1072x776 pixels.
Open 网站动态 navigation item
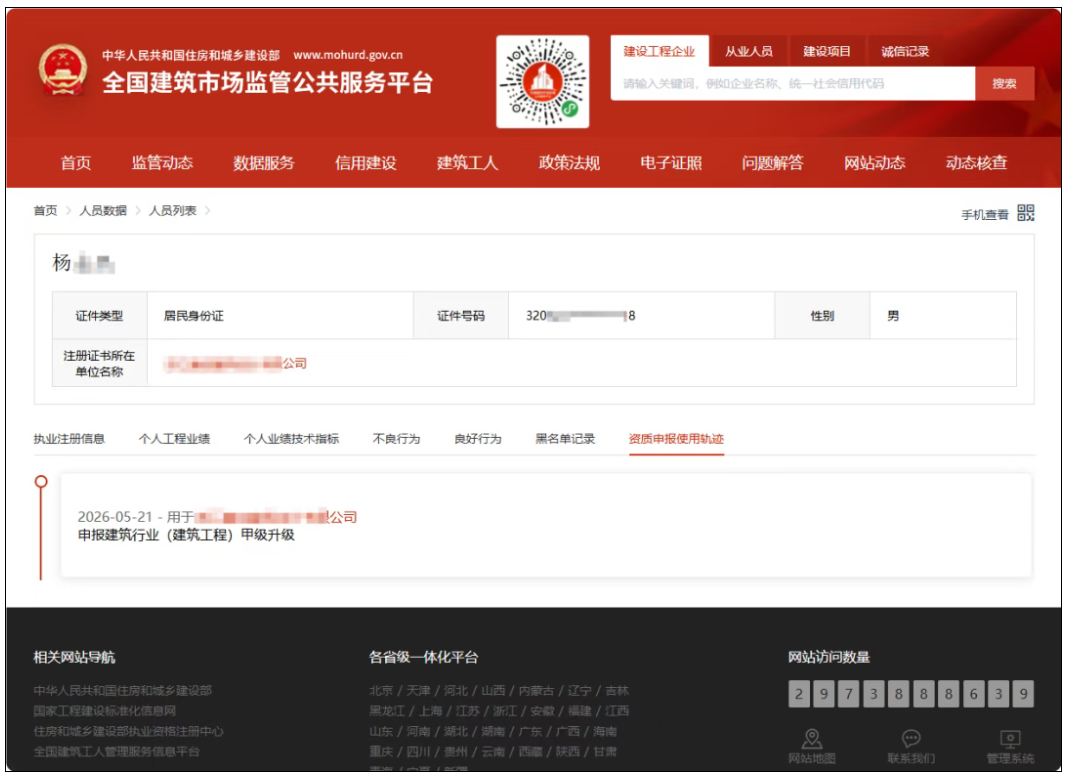coord(875,163)
